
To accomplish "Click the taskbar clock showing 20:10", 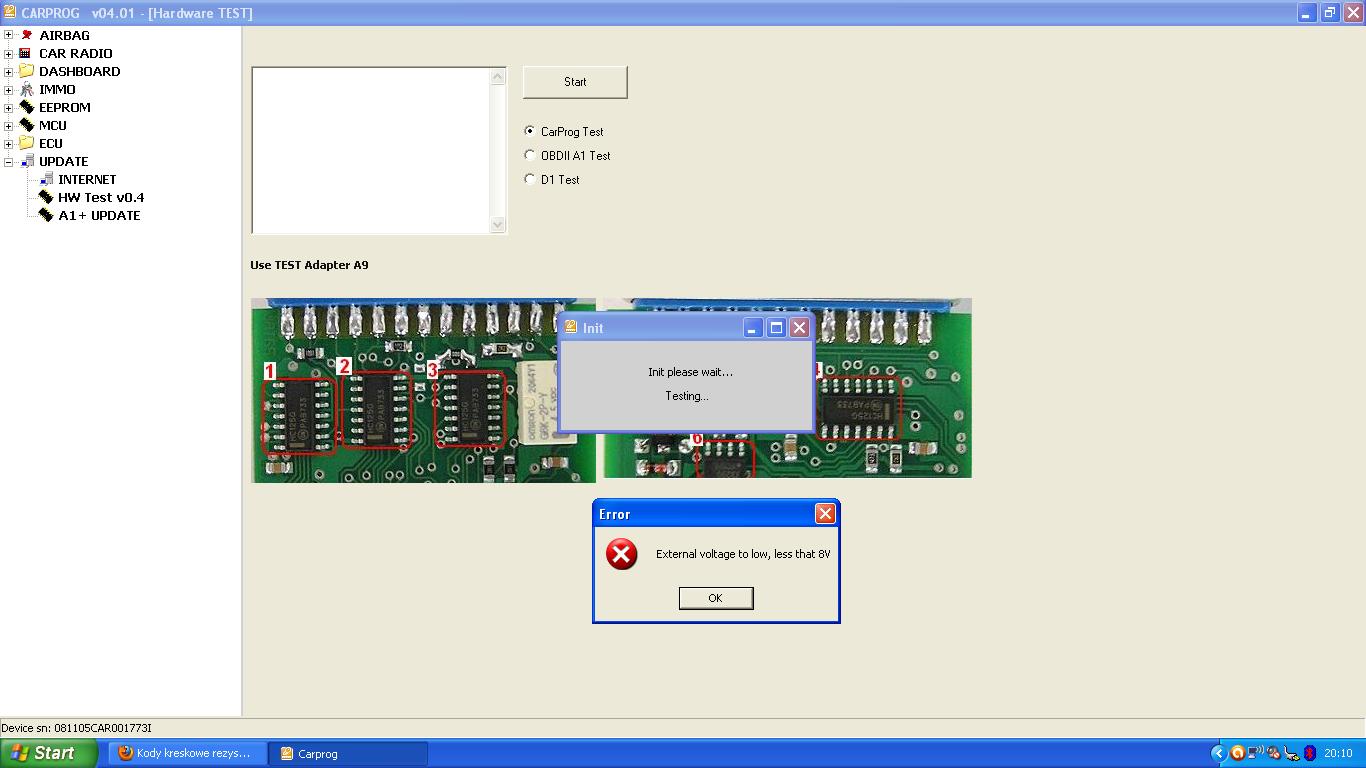I will point(1338,753).
